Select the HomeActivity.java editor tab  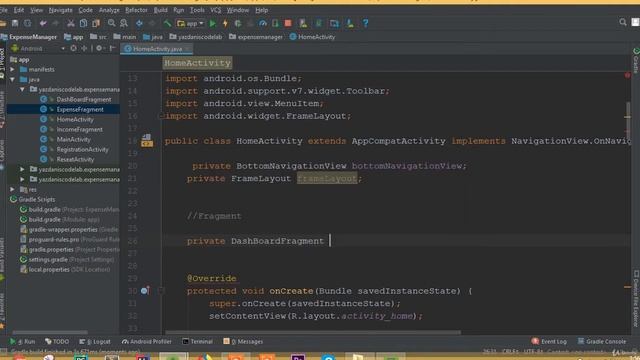click(157, 49)
